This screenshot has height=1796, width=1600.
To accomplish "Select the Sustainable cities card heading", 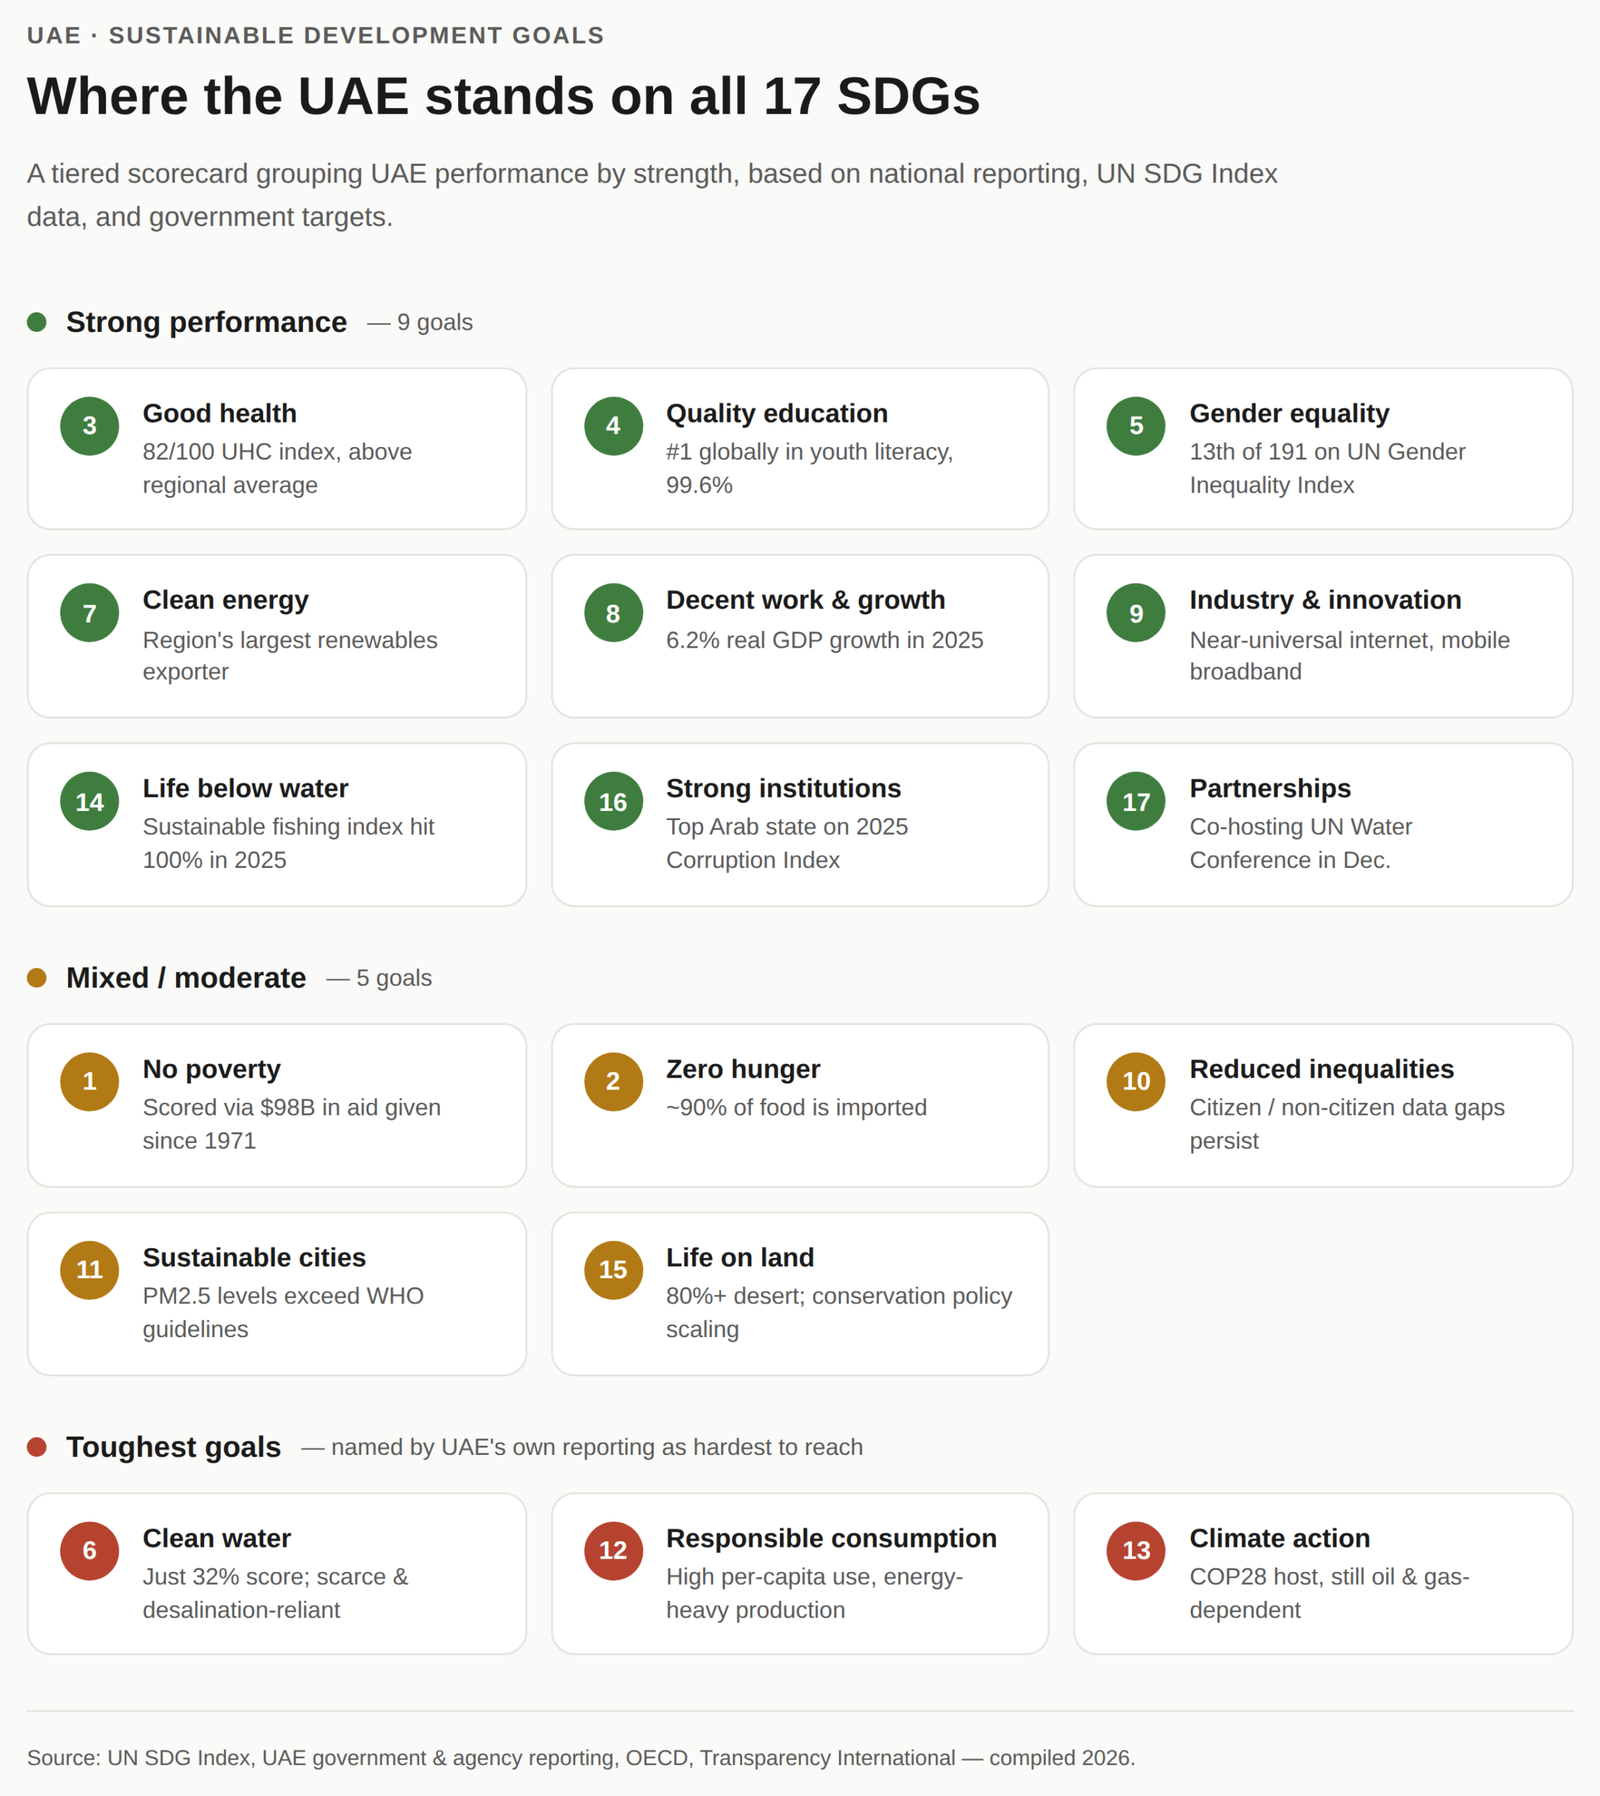I will pyautogui.click(x=254, y=1257).
